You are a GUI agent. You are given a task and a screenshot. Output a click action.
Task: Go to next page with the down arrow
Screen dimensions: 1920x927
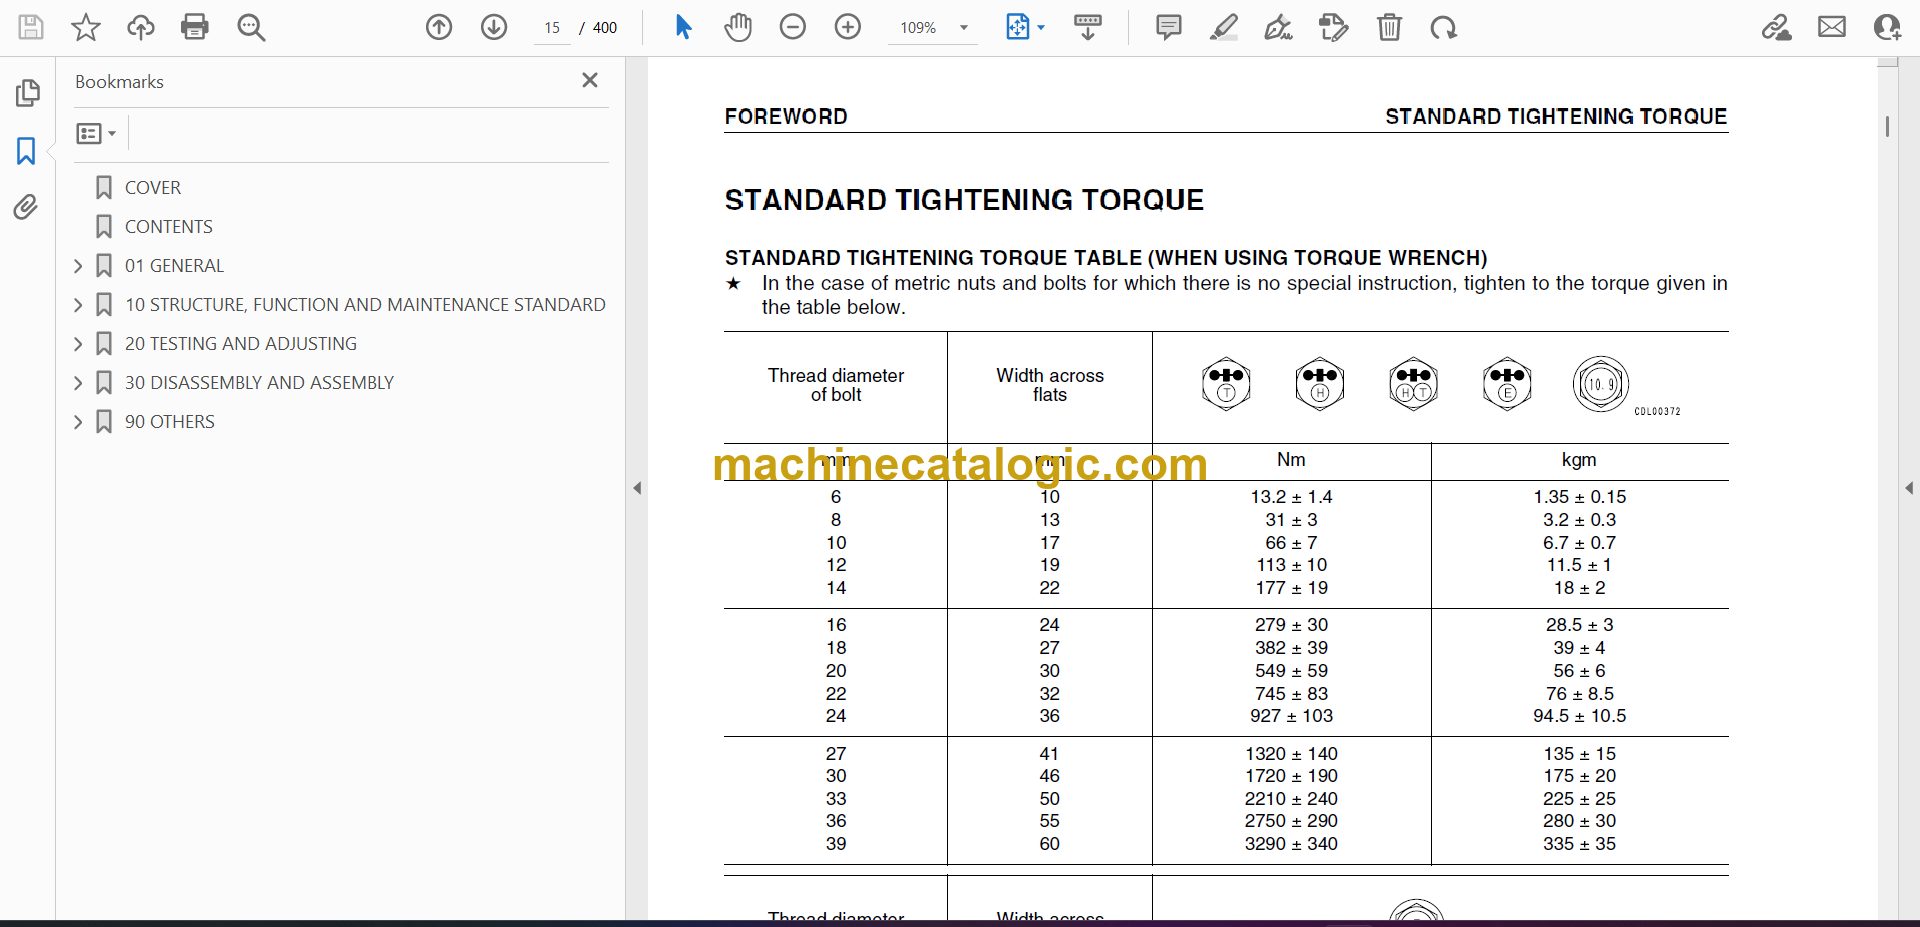click(x=494, y=27)
